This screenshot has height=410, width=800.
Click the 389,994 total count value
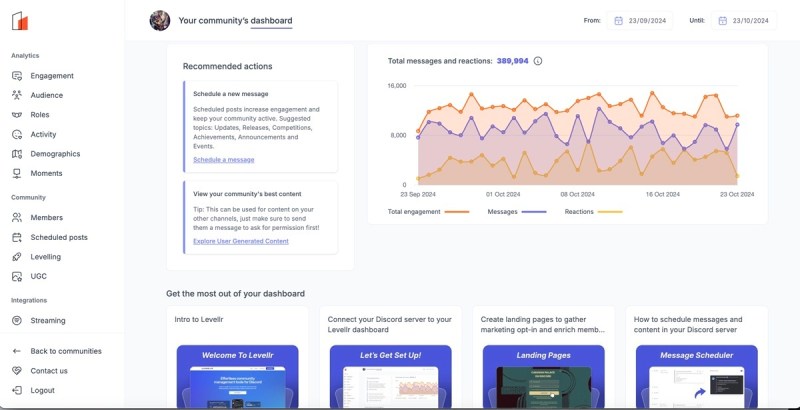512,61
